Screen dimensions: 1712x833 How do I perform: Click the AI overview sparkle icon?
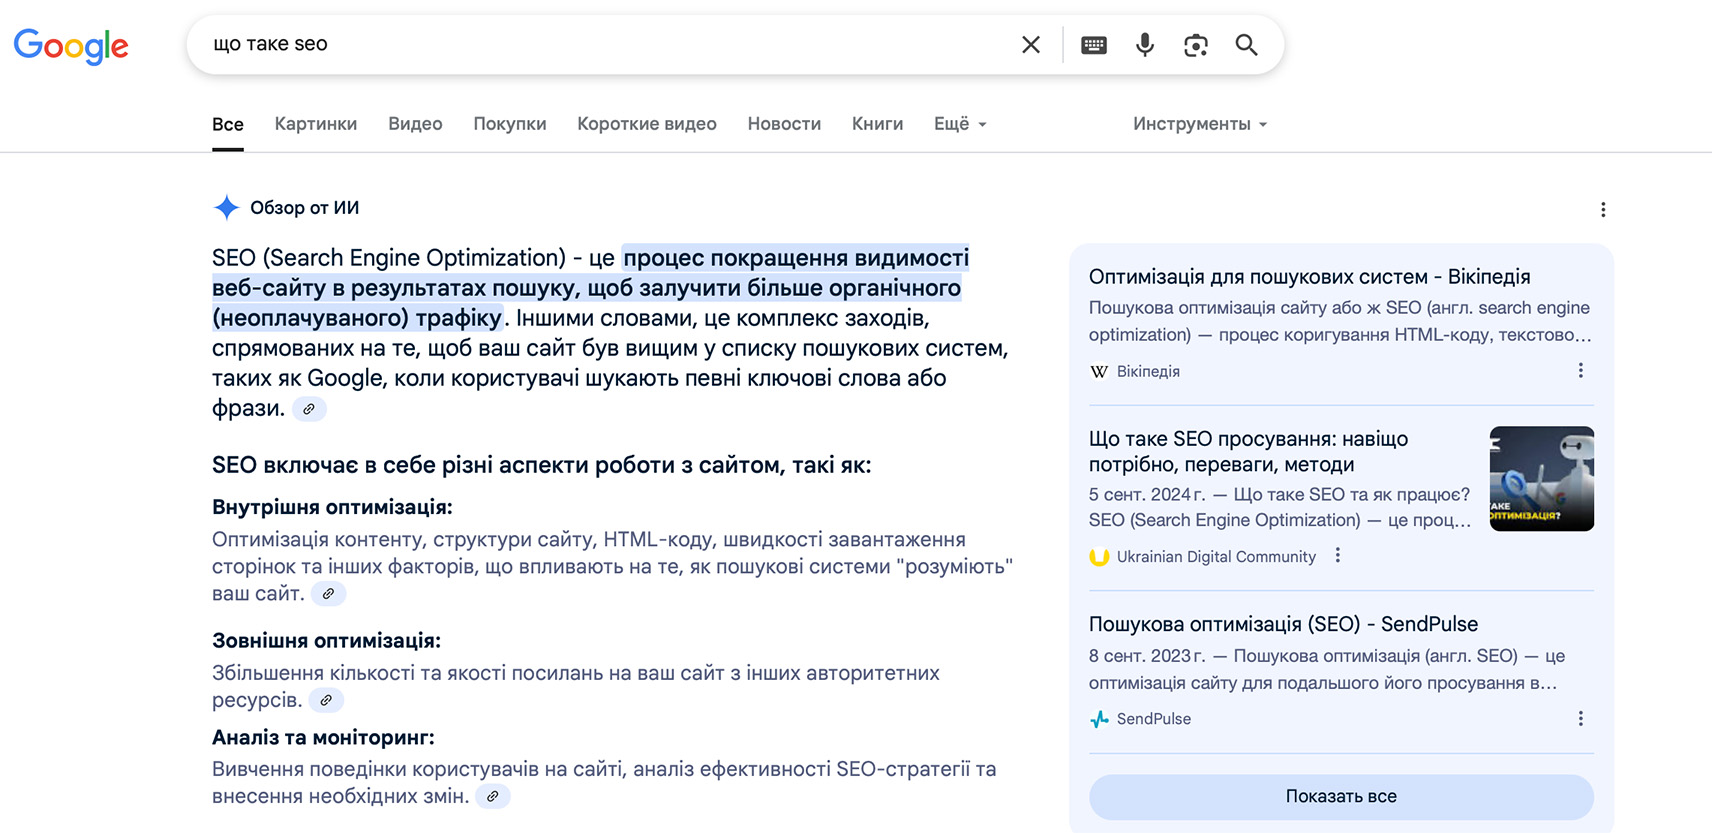[227, 207]
